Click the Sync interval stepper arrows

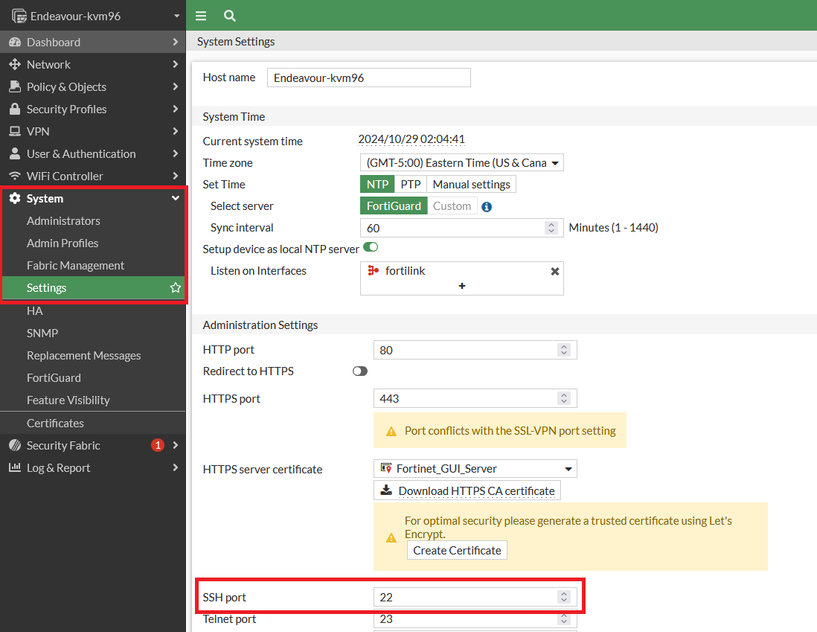tap(552, 228)
